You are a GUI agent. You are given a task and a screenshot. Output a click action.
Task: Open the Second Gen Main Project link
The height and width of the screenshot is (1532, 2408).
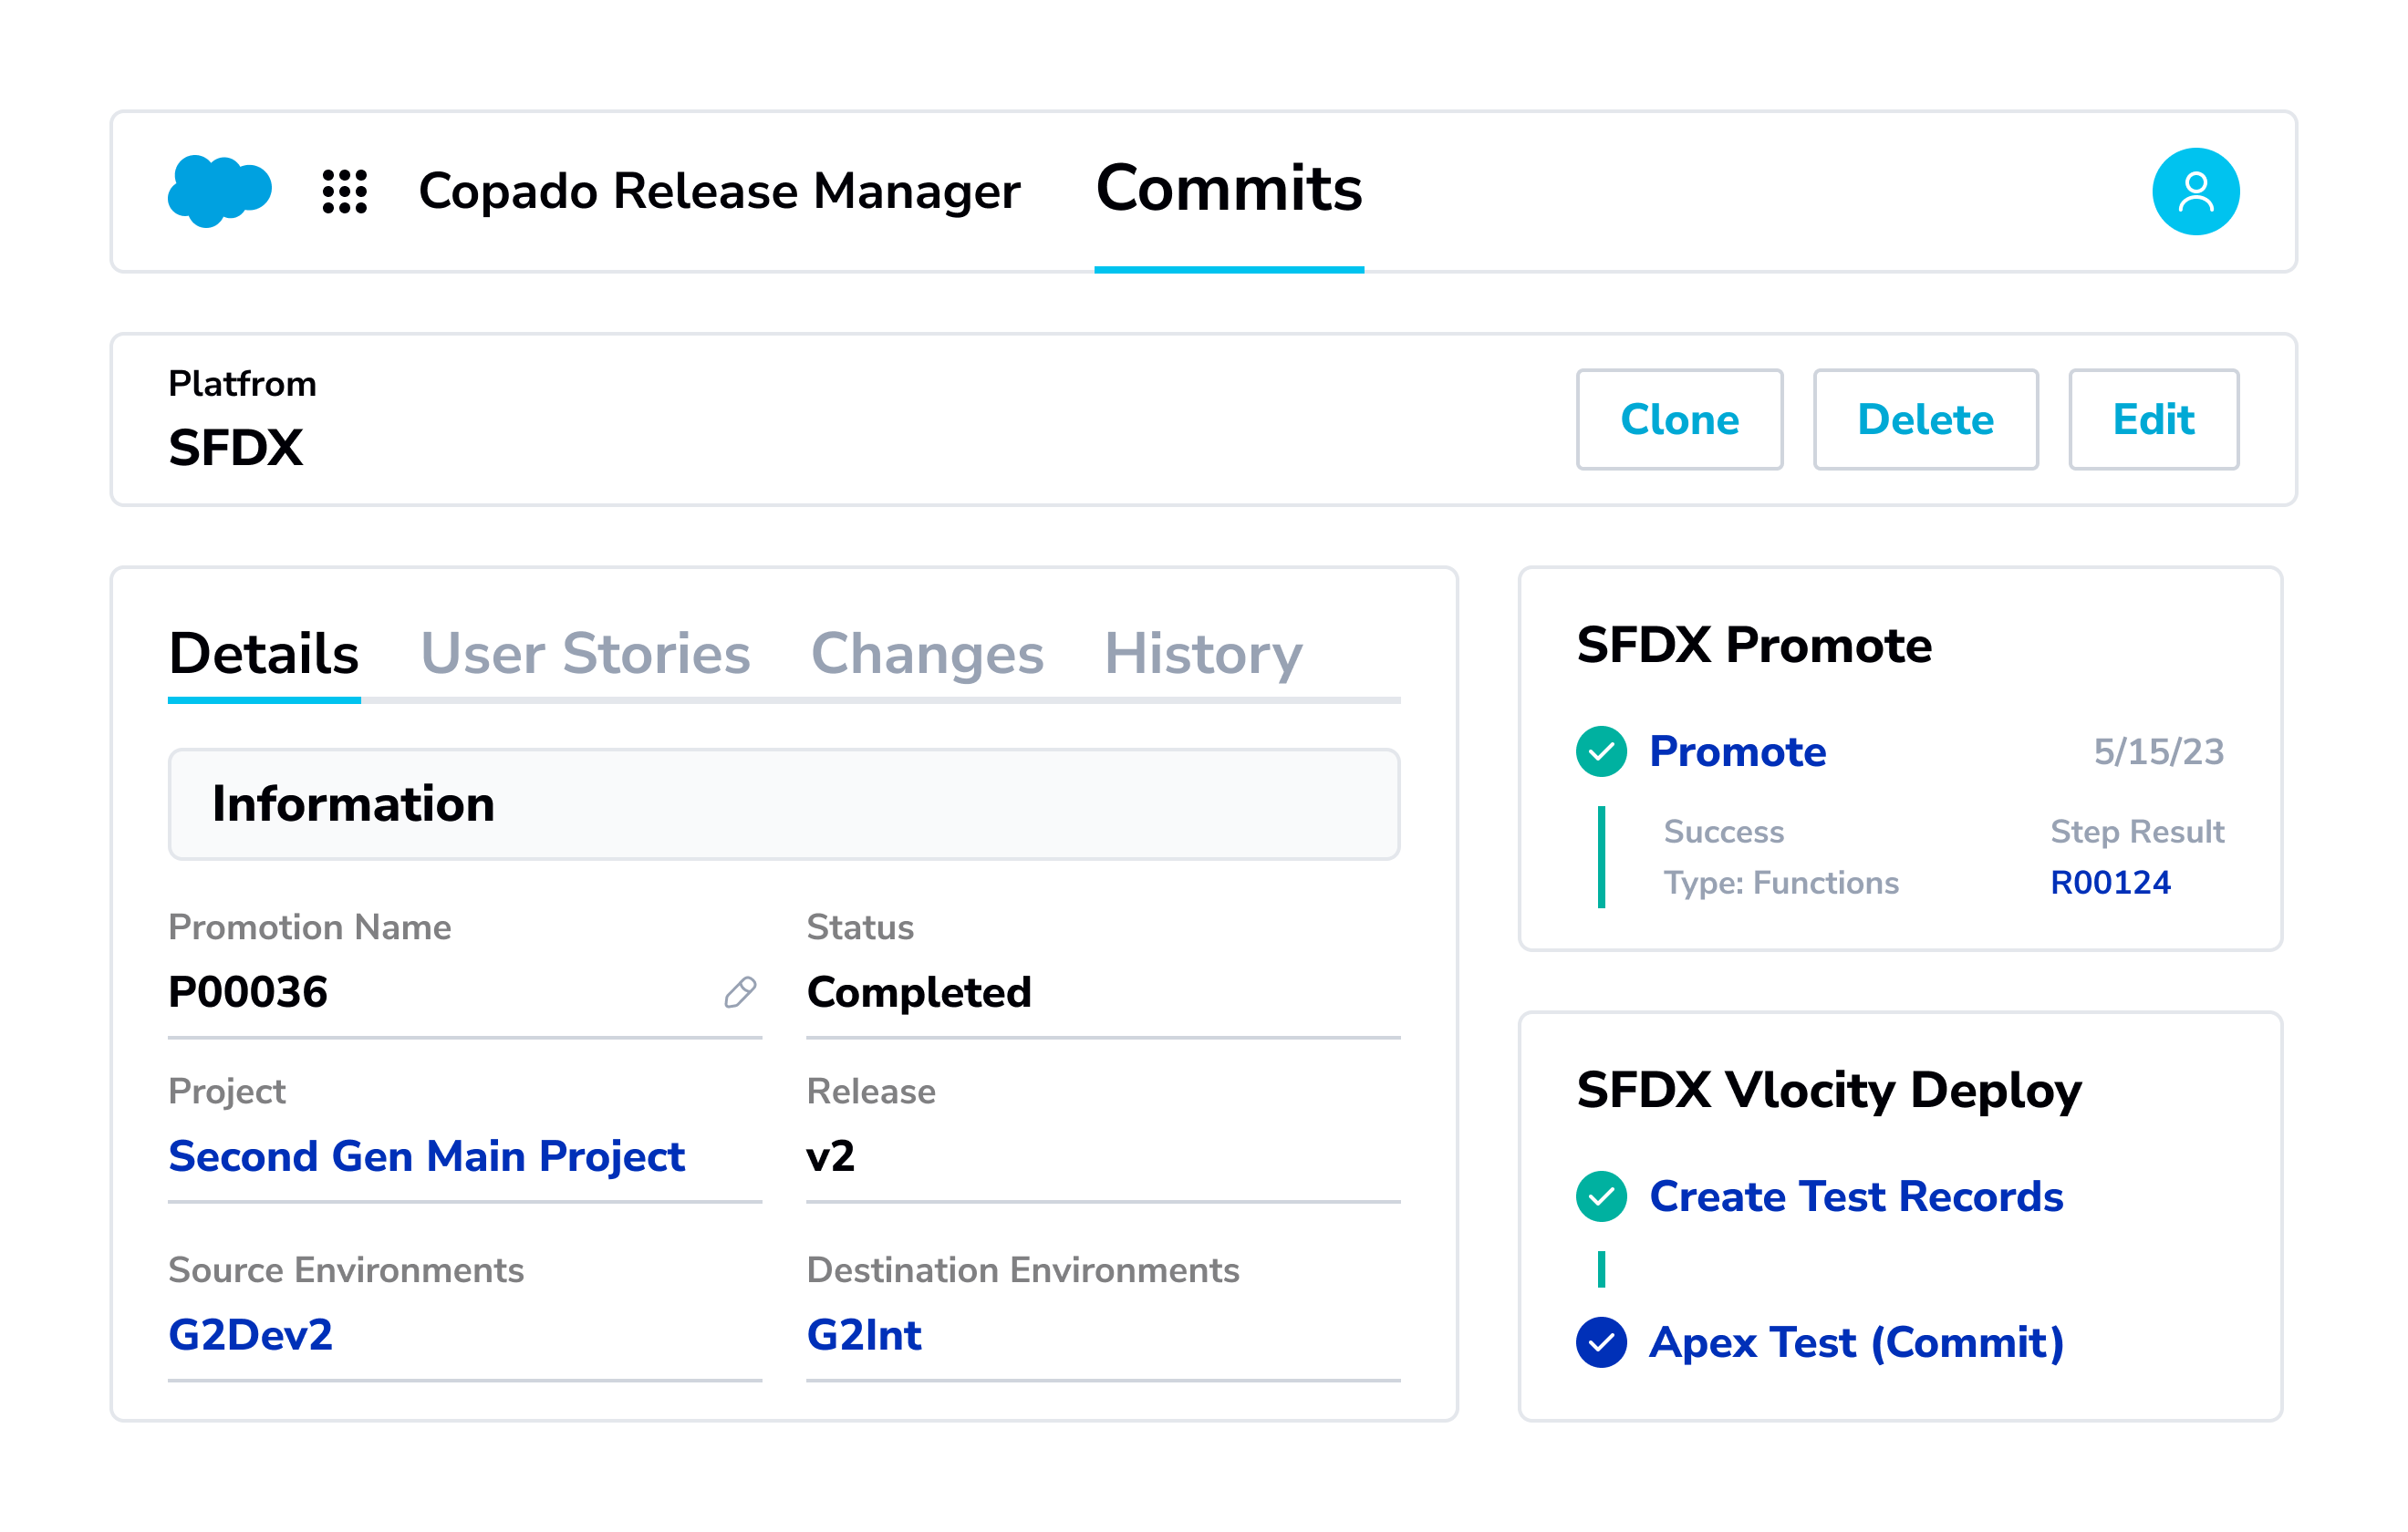[426, 1157]
